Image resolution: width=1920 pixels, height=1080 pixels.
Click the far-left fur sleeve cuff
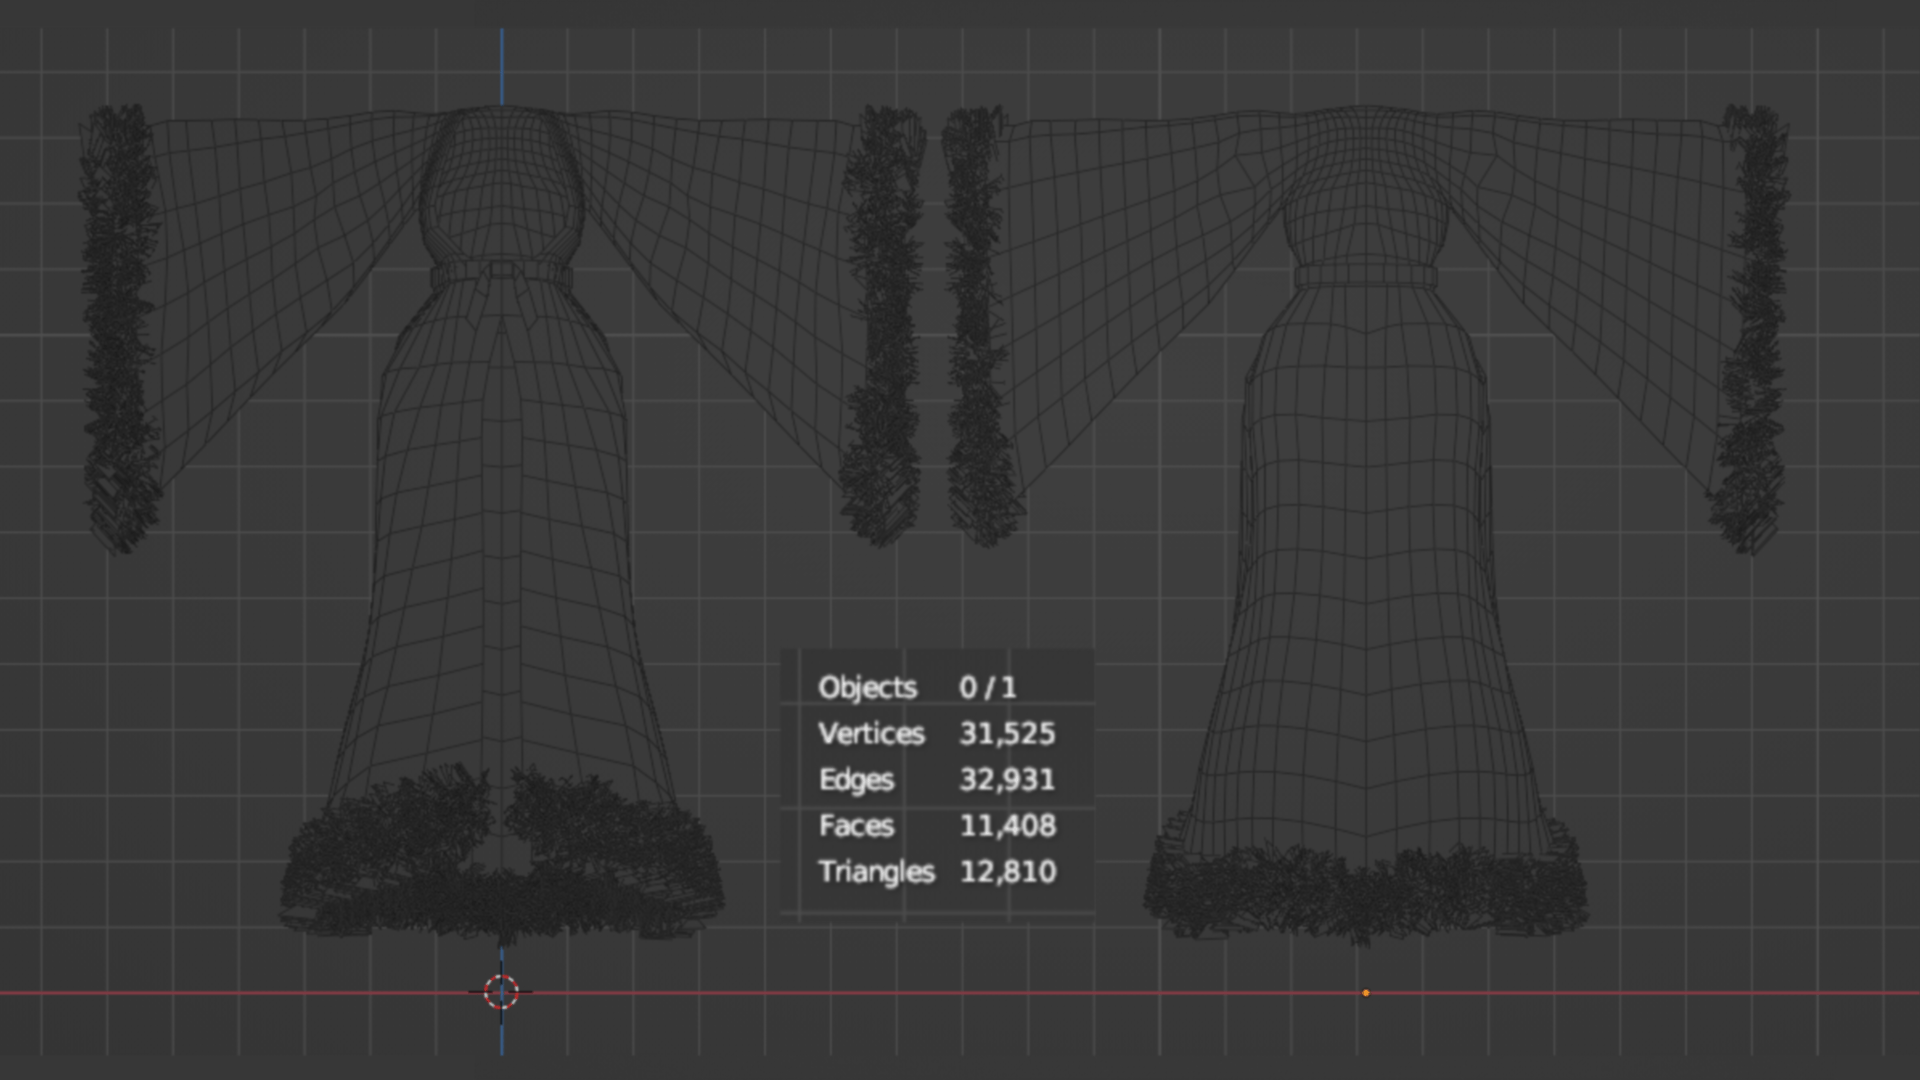pos(118,325)
